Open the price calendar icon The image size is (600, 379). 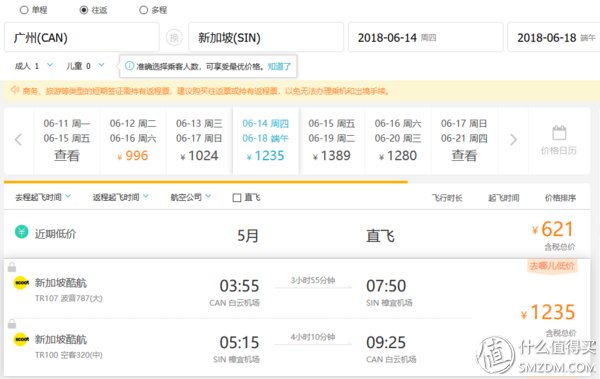click(559, 133)
